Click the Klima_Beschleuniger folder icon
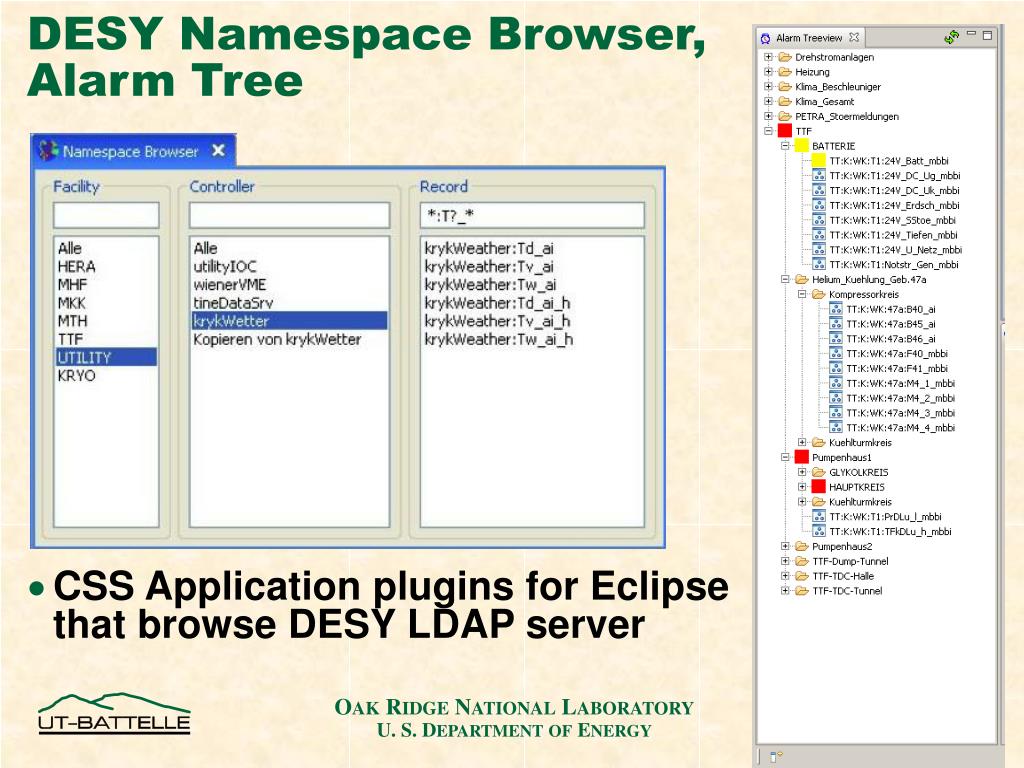The height and width of the screenshot is (768, 1024). coord(785,86)
